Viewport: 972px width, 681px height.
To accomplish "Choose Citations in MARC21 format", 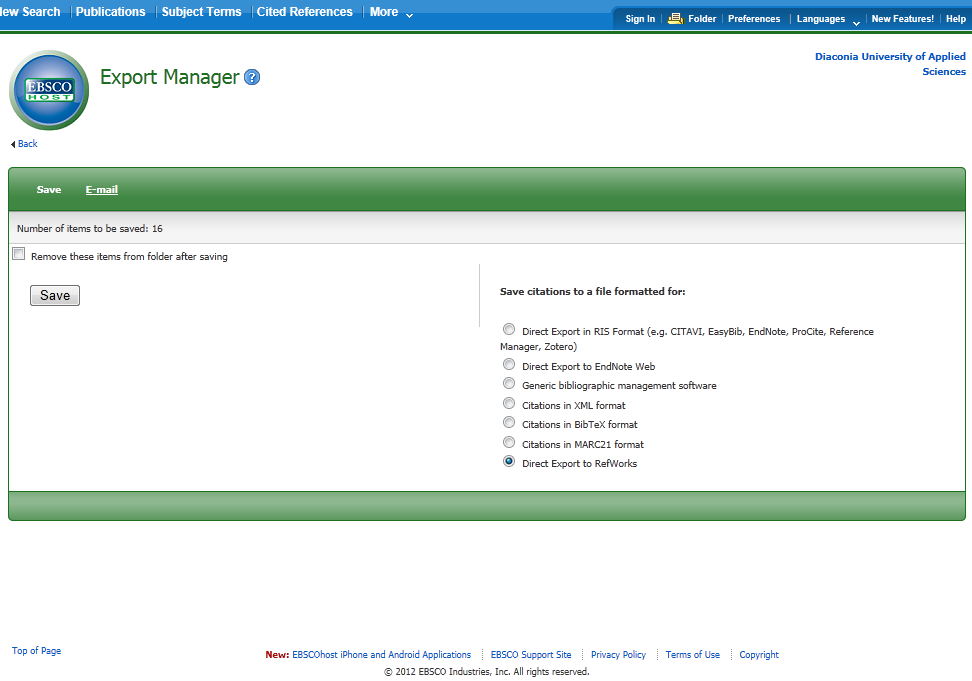I will (x=509, y=442).
